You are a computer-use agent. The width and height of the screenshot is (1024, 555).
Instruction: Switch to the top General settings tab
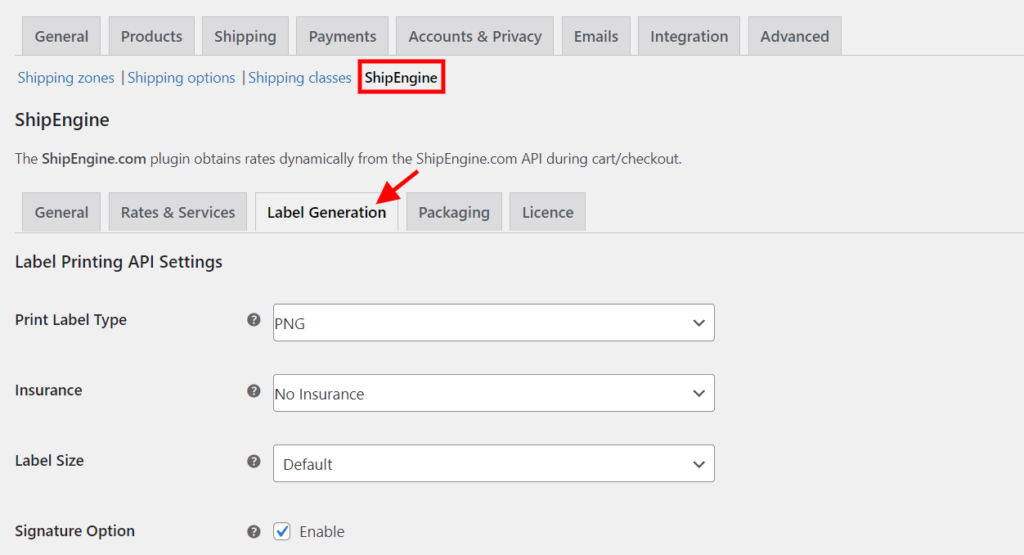click(61, 36)
